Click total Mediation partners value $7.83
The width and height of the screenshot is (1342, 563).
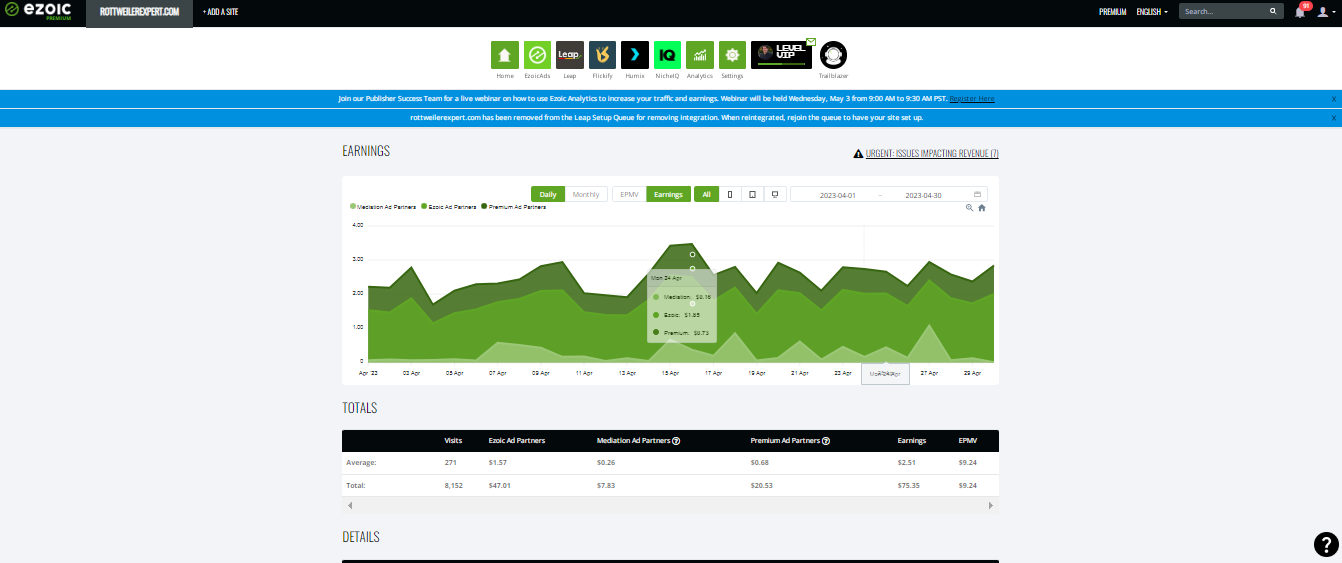click(606, 485)
